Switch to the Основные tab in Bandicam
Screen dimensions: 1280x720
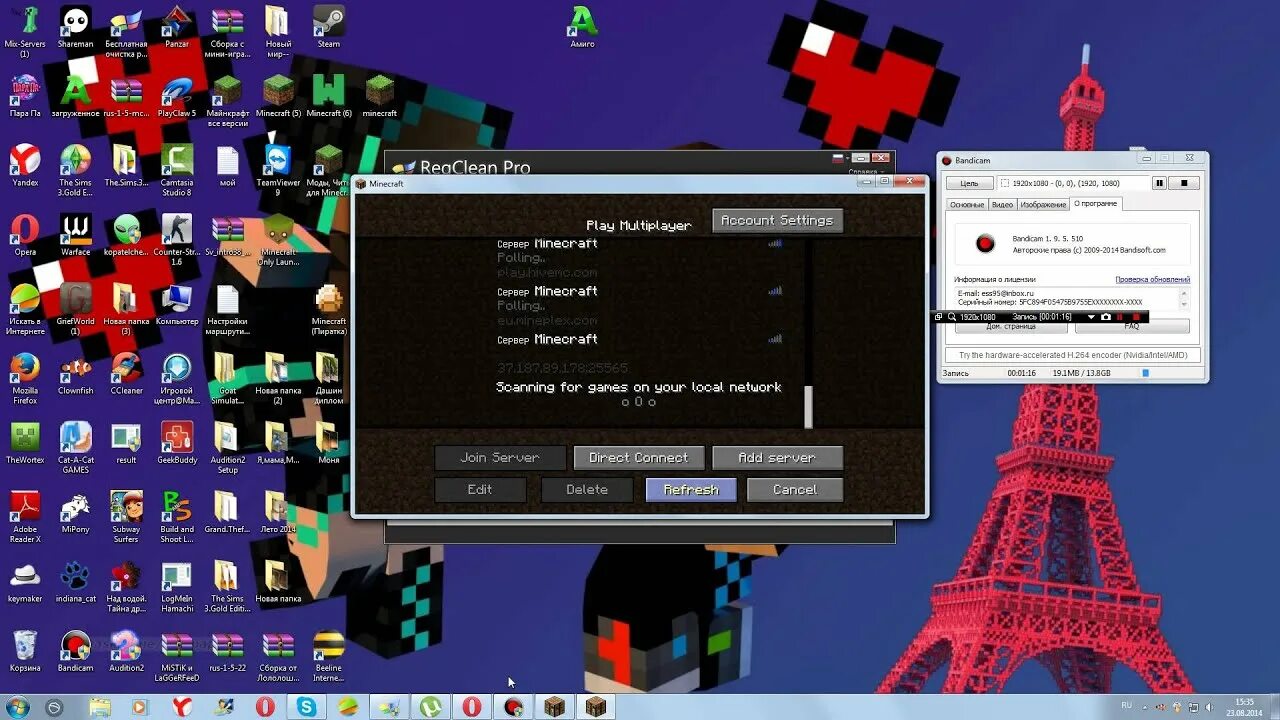pyautogui.click(x=967, y=204)
